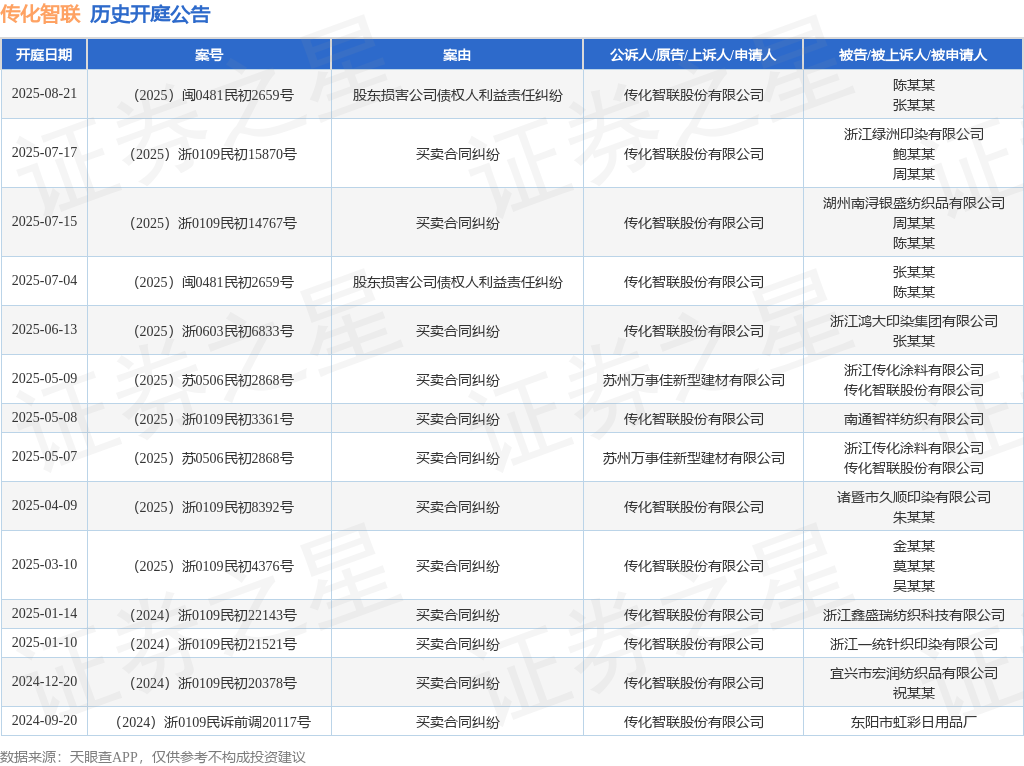Screen dimensions: 1024x766
Task: Select the date cell 2025-05-08
Action: coord(44,417)
